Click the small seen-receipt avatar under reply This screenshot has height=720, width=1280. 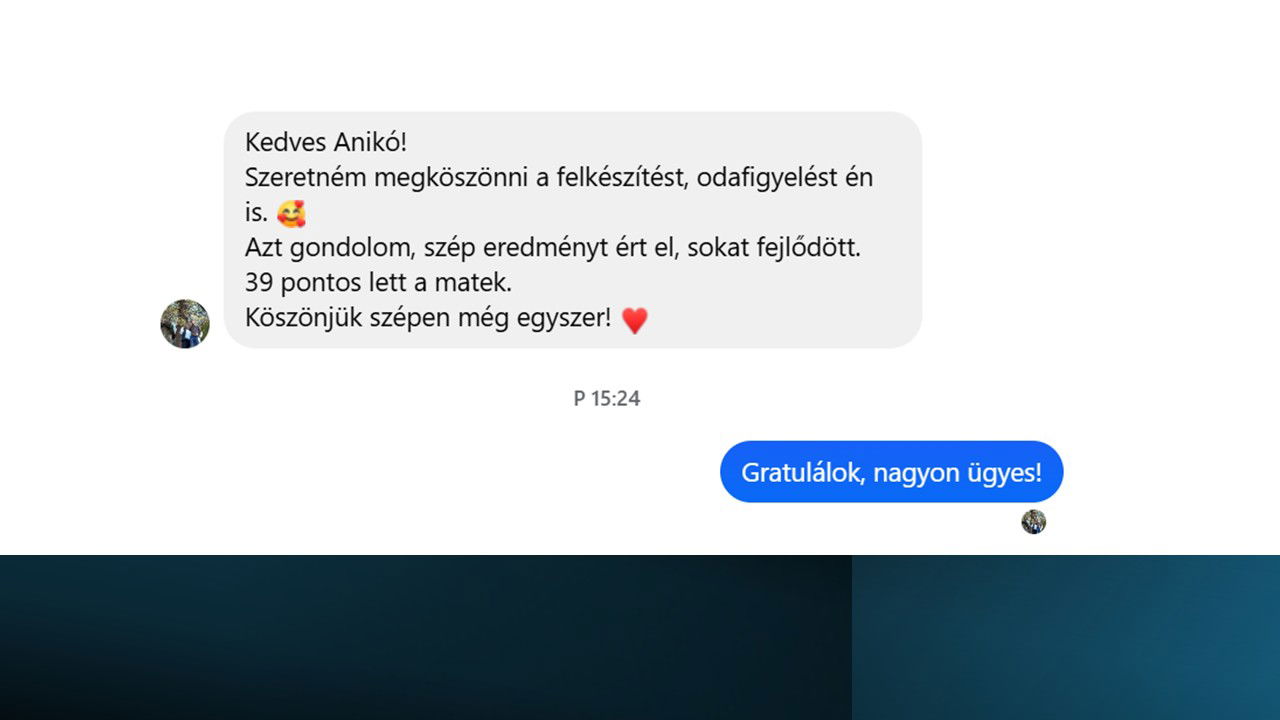pos(1033,522)
